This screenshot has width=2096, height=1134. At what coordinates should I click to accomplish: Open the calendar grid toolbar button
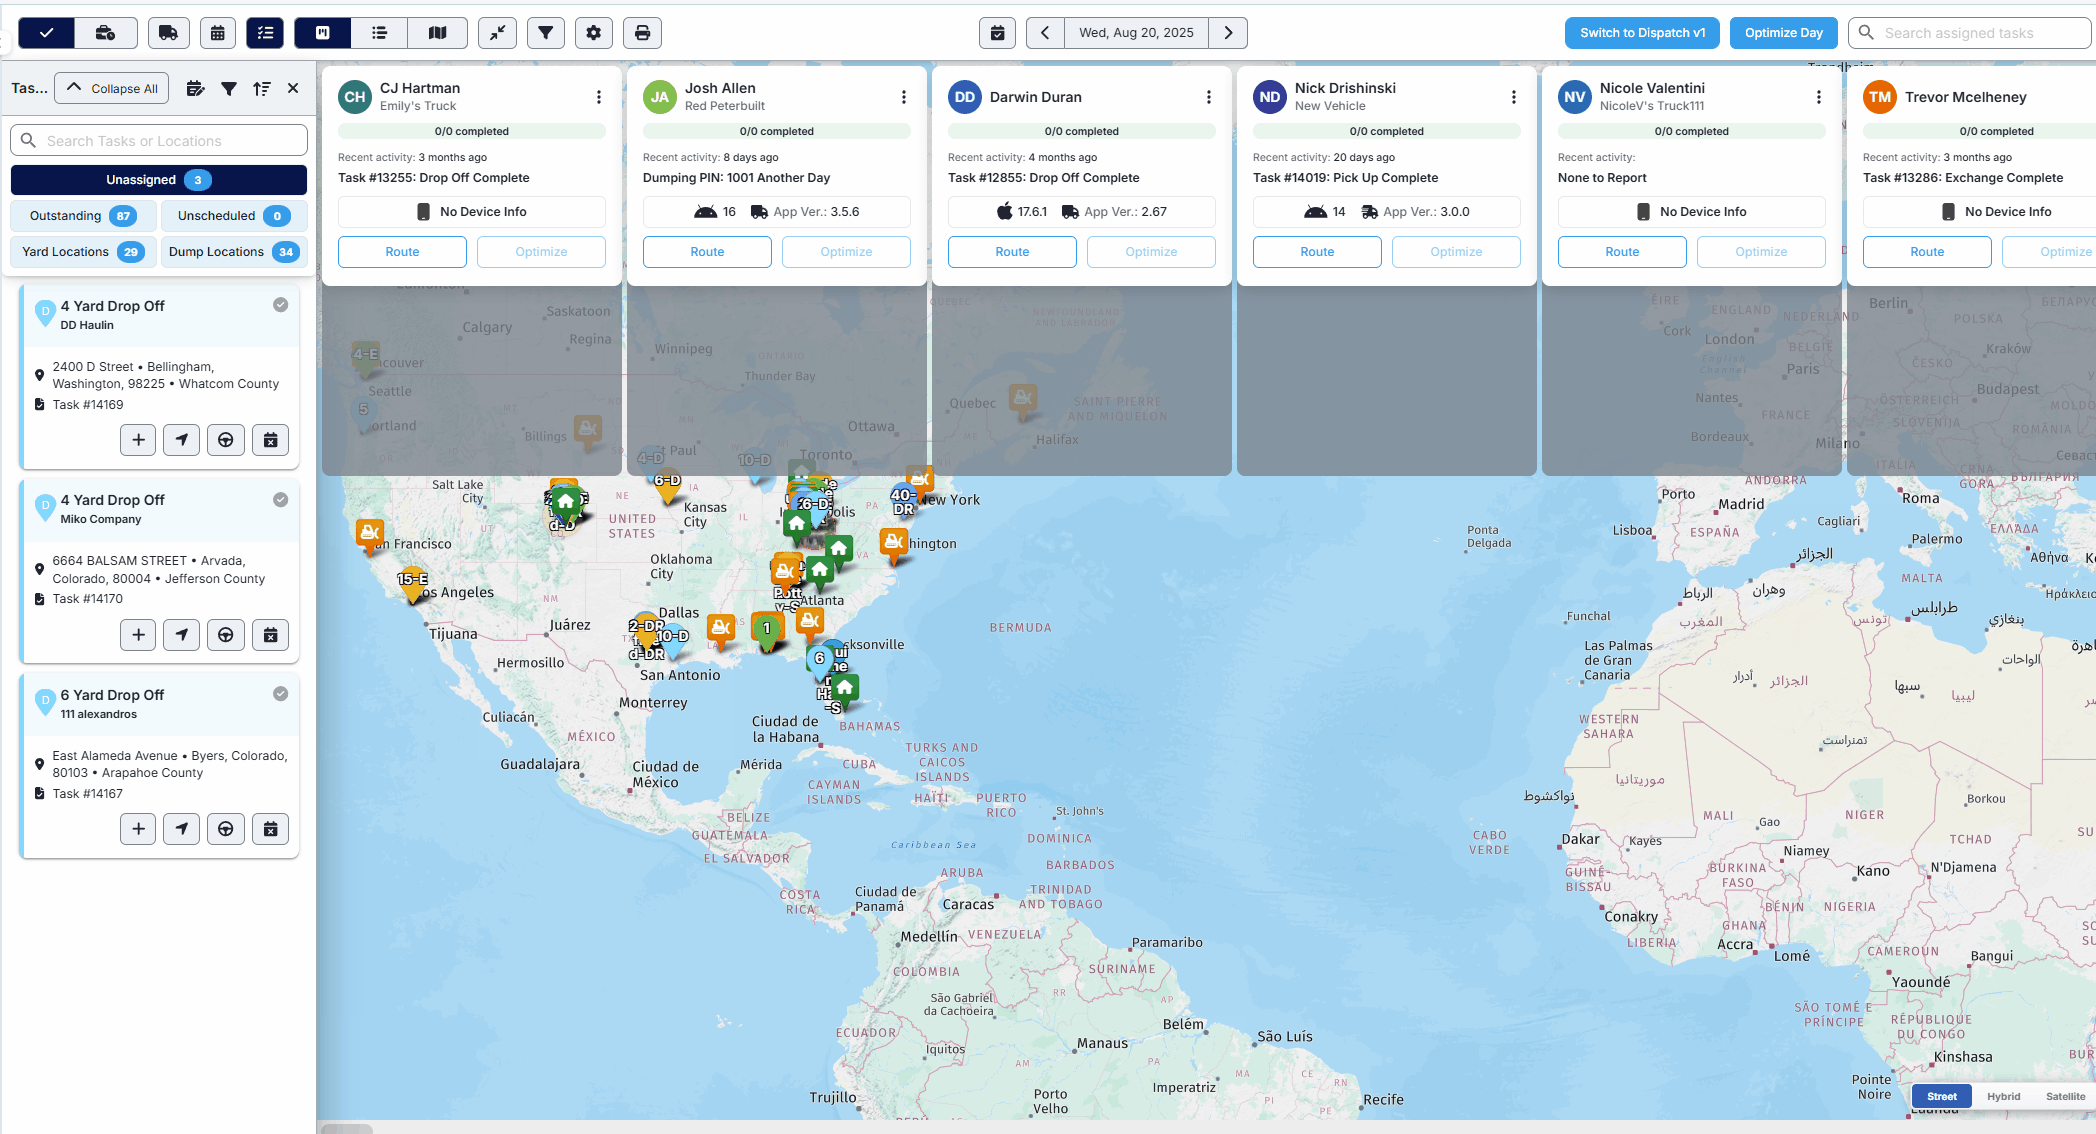click(x=217, y=33)
